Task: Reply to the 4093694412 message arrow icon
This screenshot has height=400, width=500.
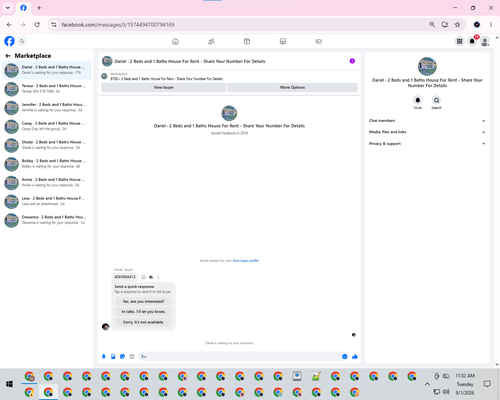Action: coord(151,277)
